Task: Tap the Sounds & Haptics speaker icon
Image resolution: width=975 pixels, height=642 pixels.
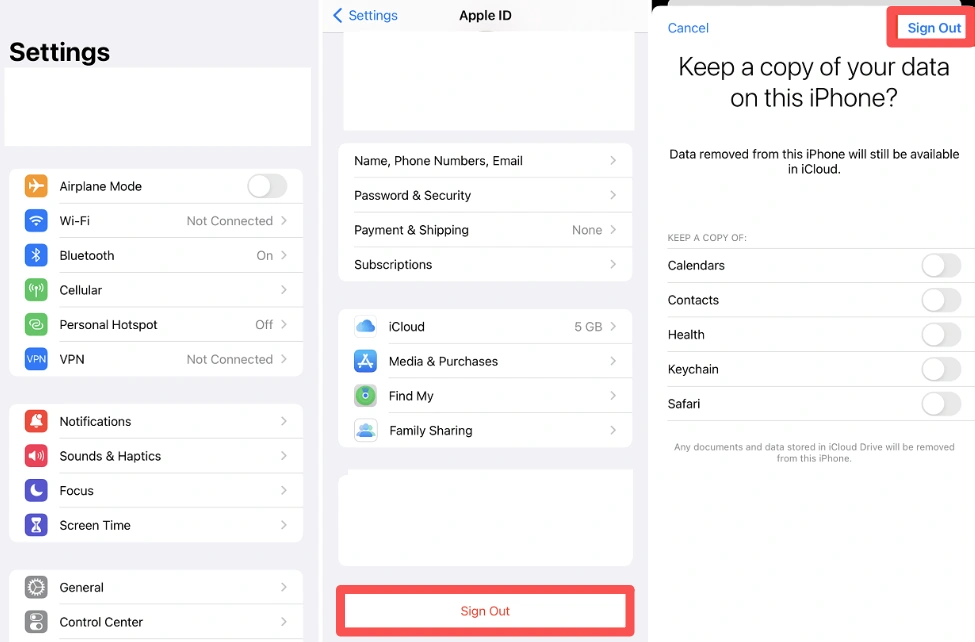Action: pyautogui.click(x=36, y=456)
